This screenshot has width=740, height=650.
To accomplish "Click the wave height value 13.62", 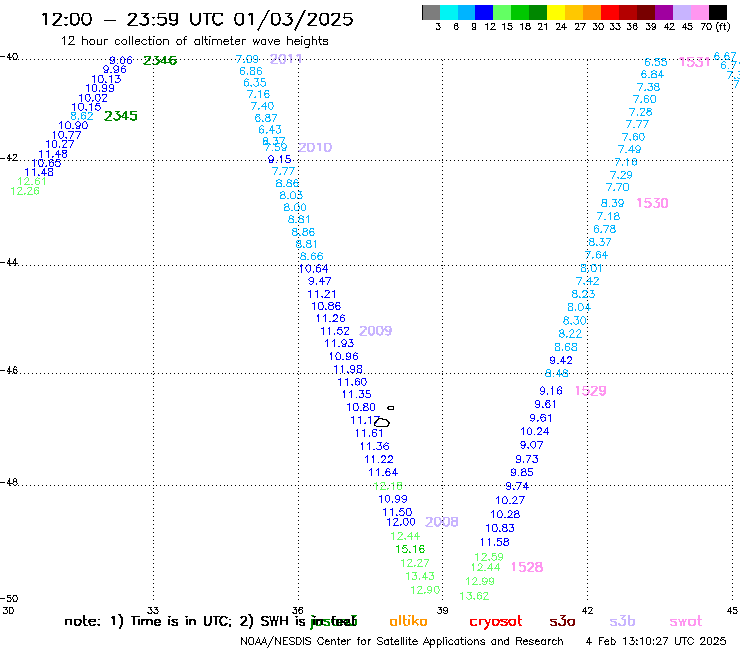I will coord(474,596).
